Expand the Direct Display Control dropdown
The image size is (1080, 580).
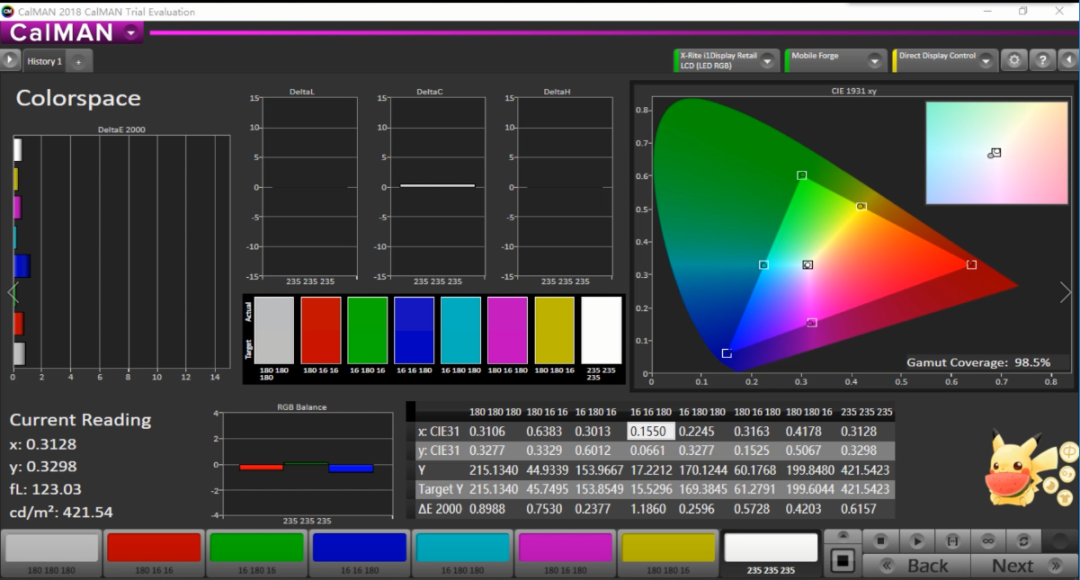point(984,60)
